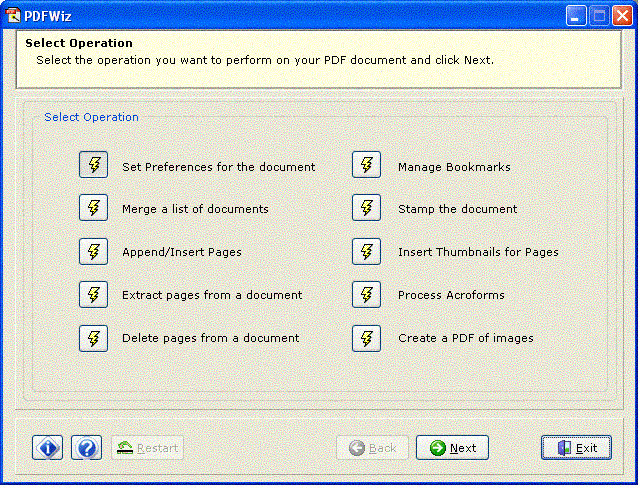Go back with the Back button
The height and width of the screenshot is (485, 638).
click(372, 448)
